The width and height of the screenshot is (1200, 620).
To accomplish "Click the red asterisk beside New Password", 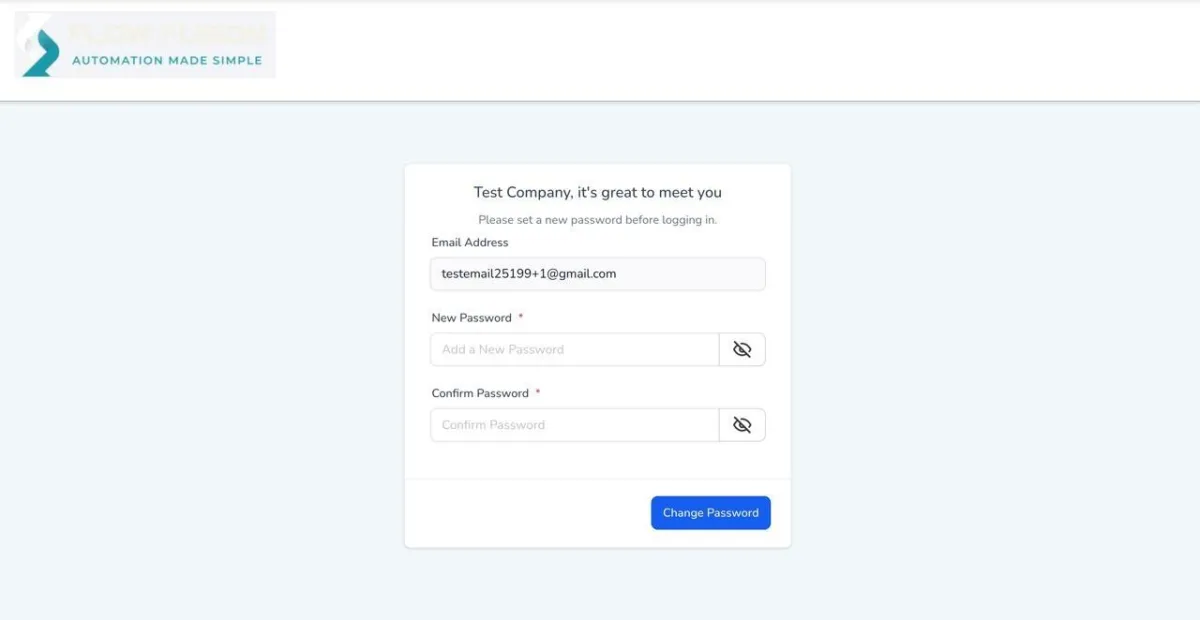I will coord(521,317).
